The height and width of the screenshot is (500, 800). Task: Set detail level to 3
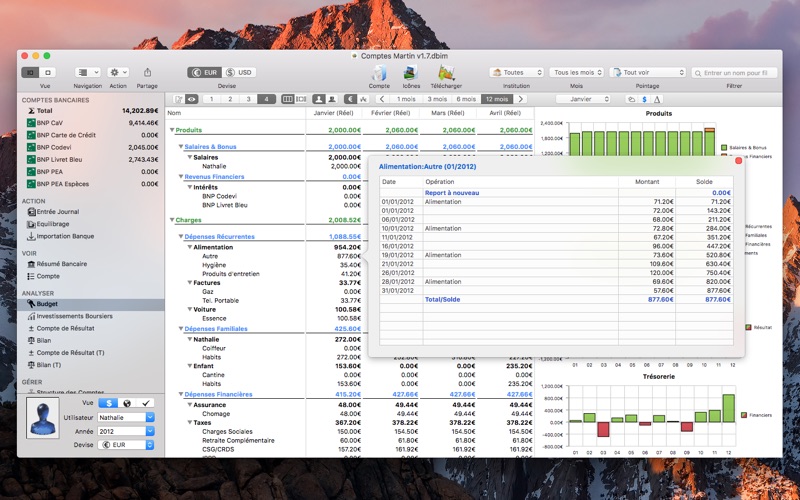tap(248, 99)
